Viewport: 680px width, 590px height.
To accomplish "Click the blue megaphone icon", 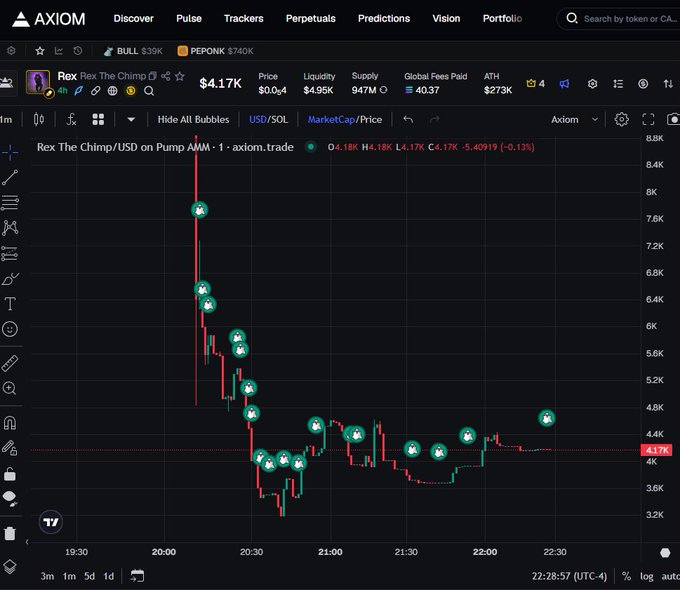I will click(564, 84).
